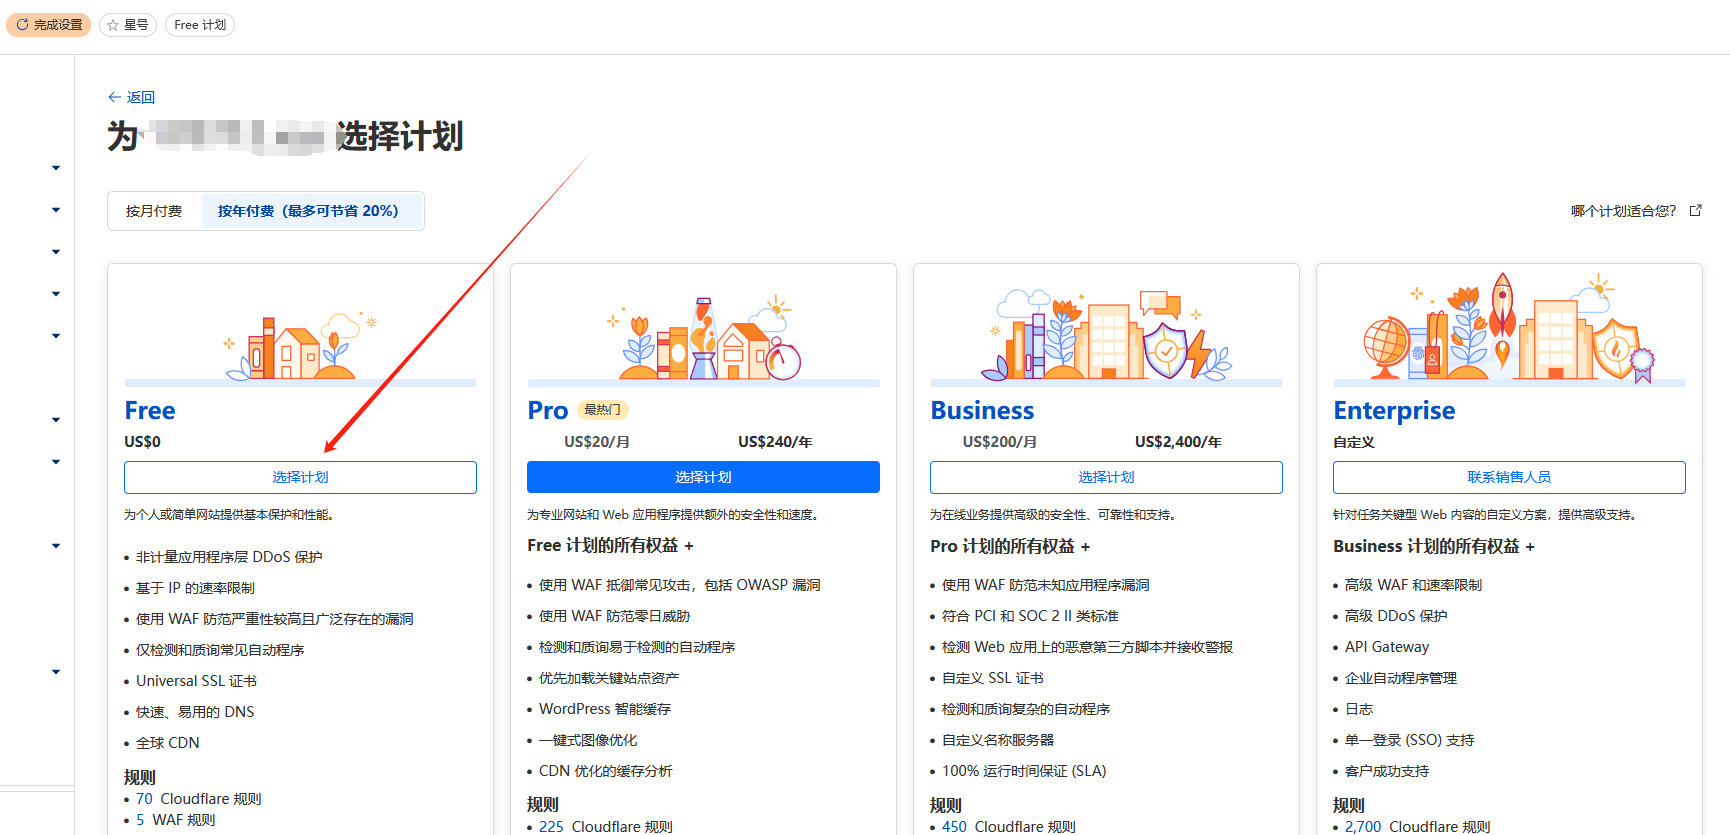Screen dimensions: 1730x835
Task: Select the Pro plan blue 选择计划 button
Action: (x=703, y=477)
